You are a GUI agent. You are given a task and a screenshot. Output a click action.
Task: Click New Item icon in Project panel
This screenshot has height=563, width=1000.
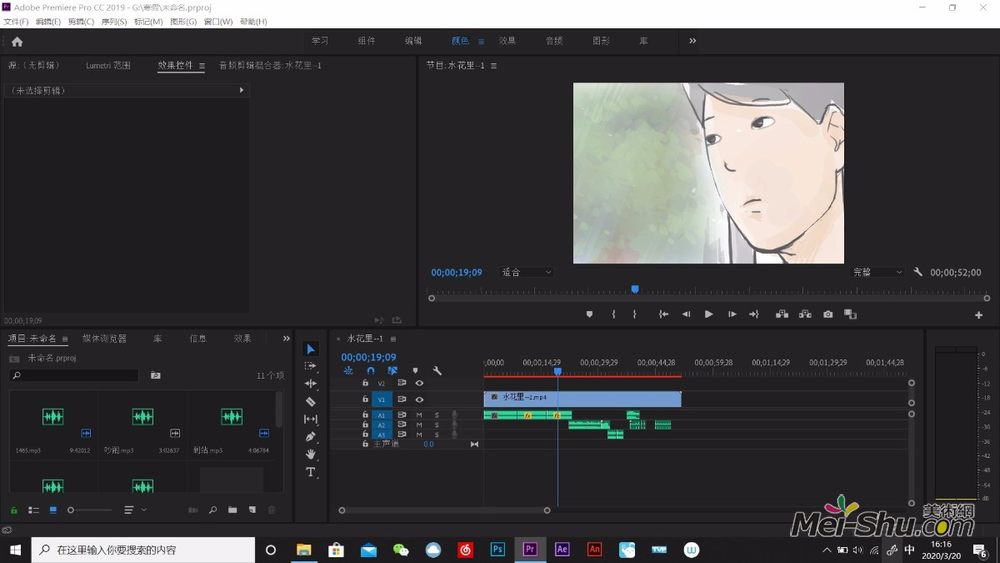(253, 510)
